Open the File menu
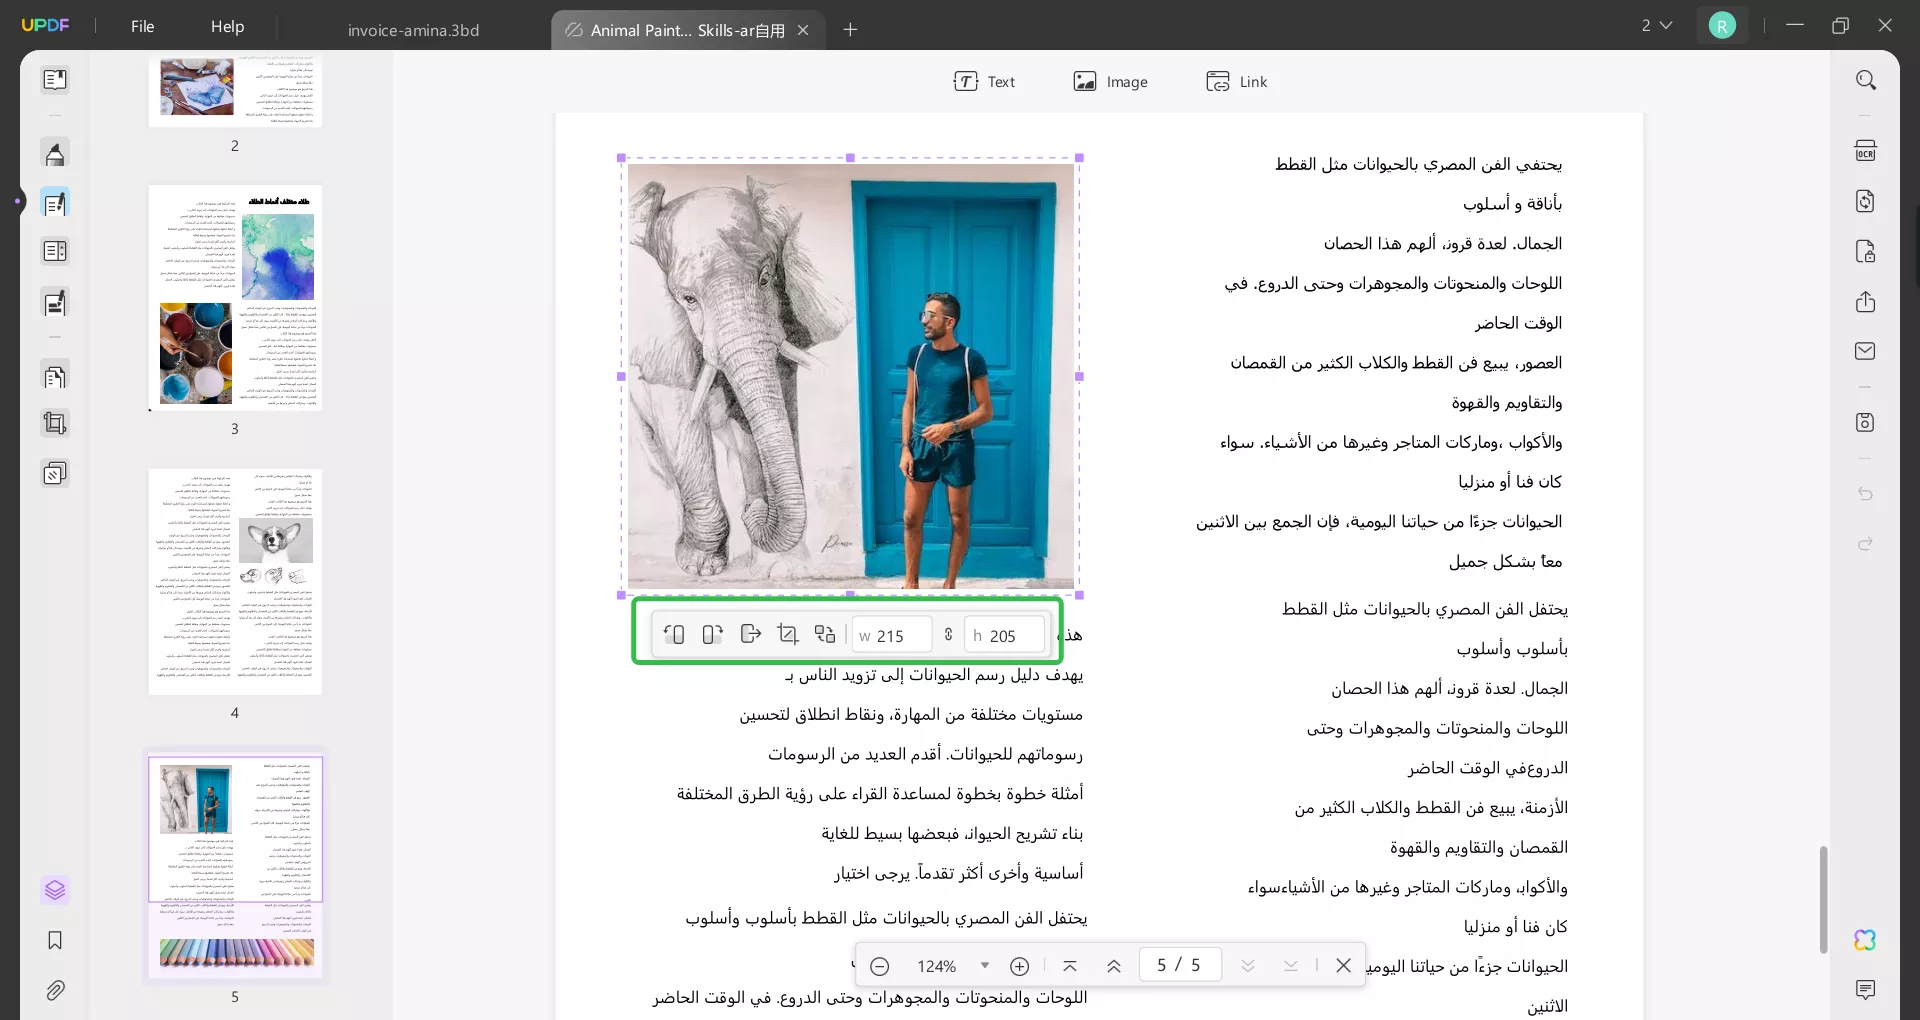The height and width of the screenshot is (1020, 1920). 143,26
